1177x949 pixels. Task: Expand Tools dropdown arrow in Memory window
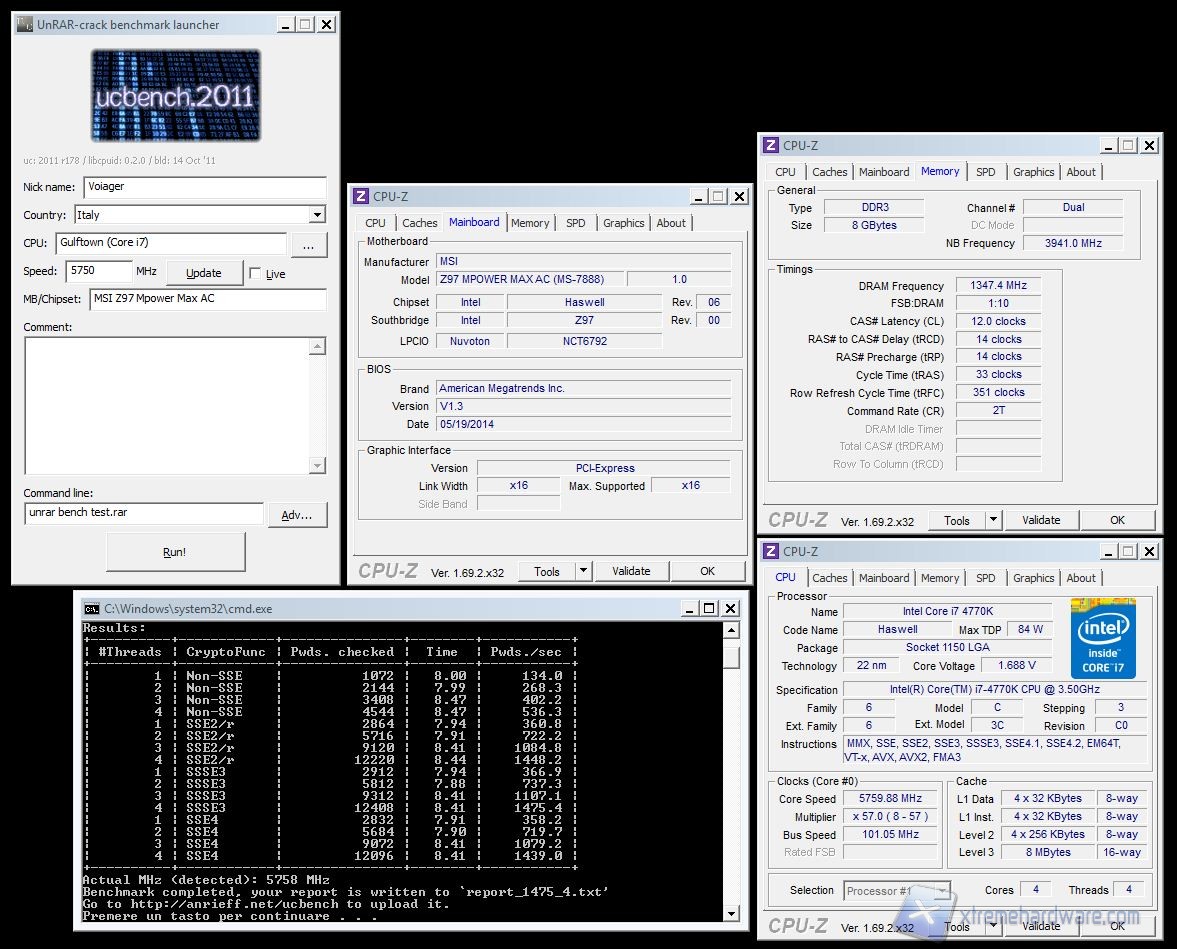[x=993, y=520]
